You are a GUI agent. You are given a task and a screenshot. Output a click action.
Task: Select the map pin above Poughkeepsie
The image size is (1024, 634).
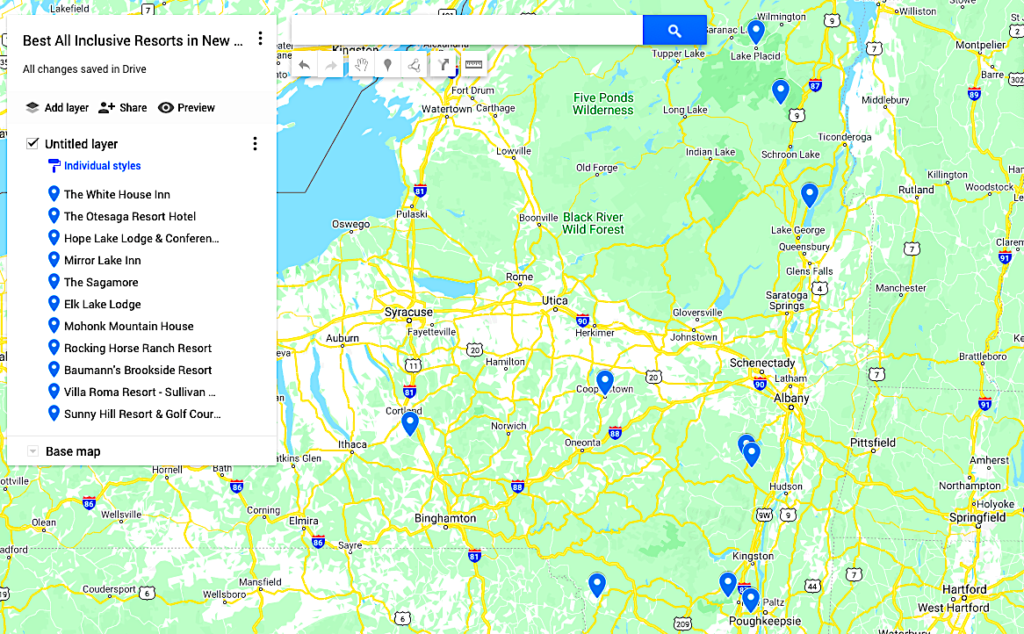(750, 600)
